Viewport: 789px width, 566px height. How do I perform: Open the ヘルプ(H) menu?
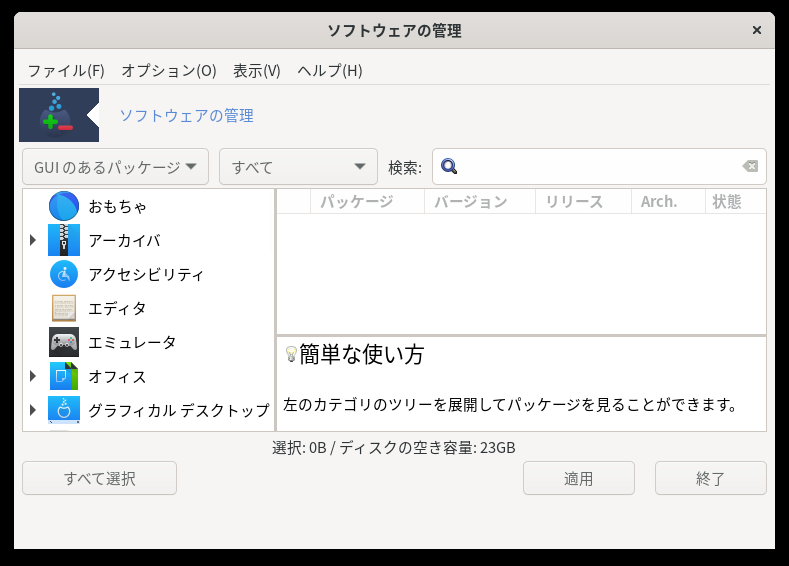tap(330, 71)
